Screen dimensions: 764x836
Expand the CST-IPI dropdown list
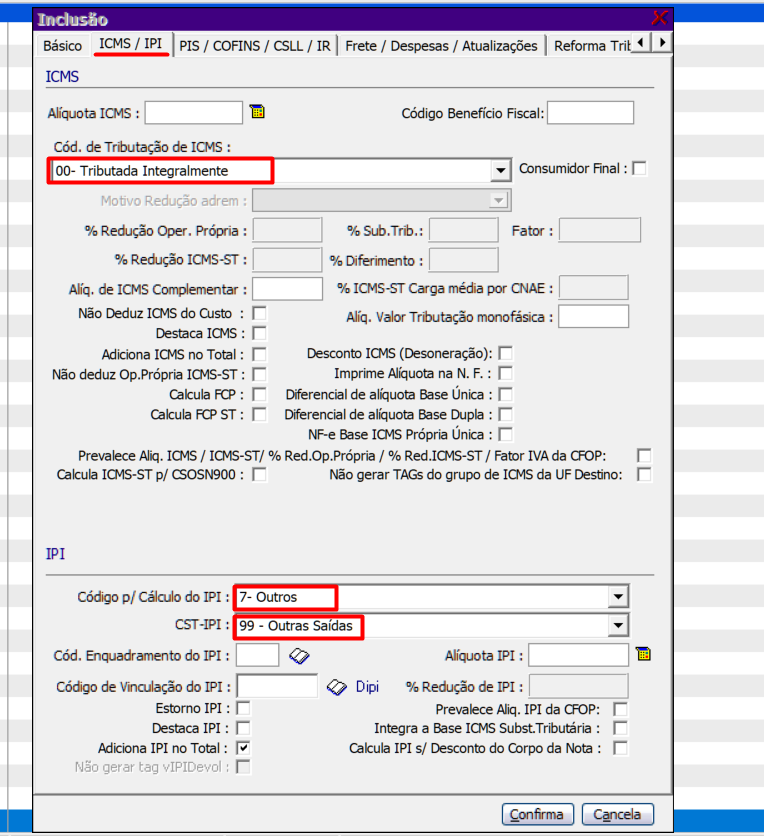[x=619, y=627]
